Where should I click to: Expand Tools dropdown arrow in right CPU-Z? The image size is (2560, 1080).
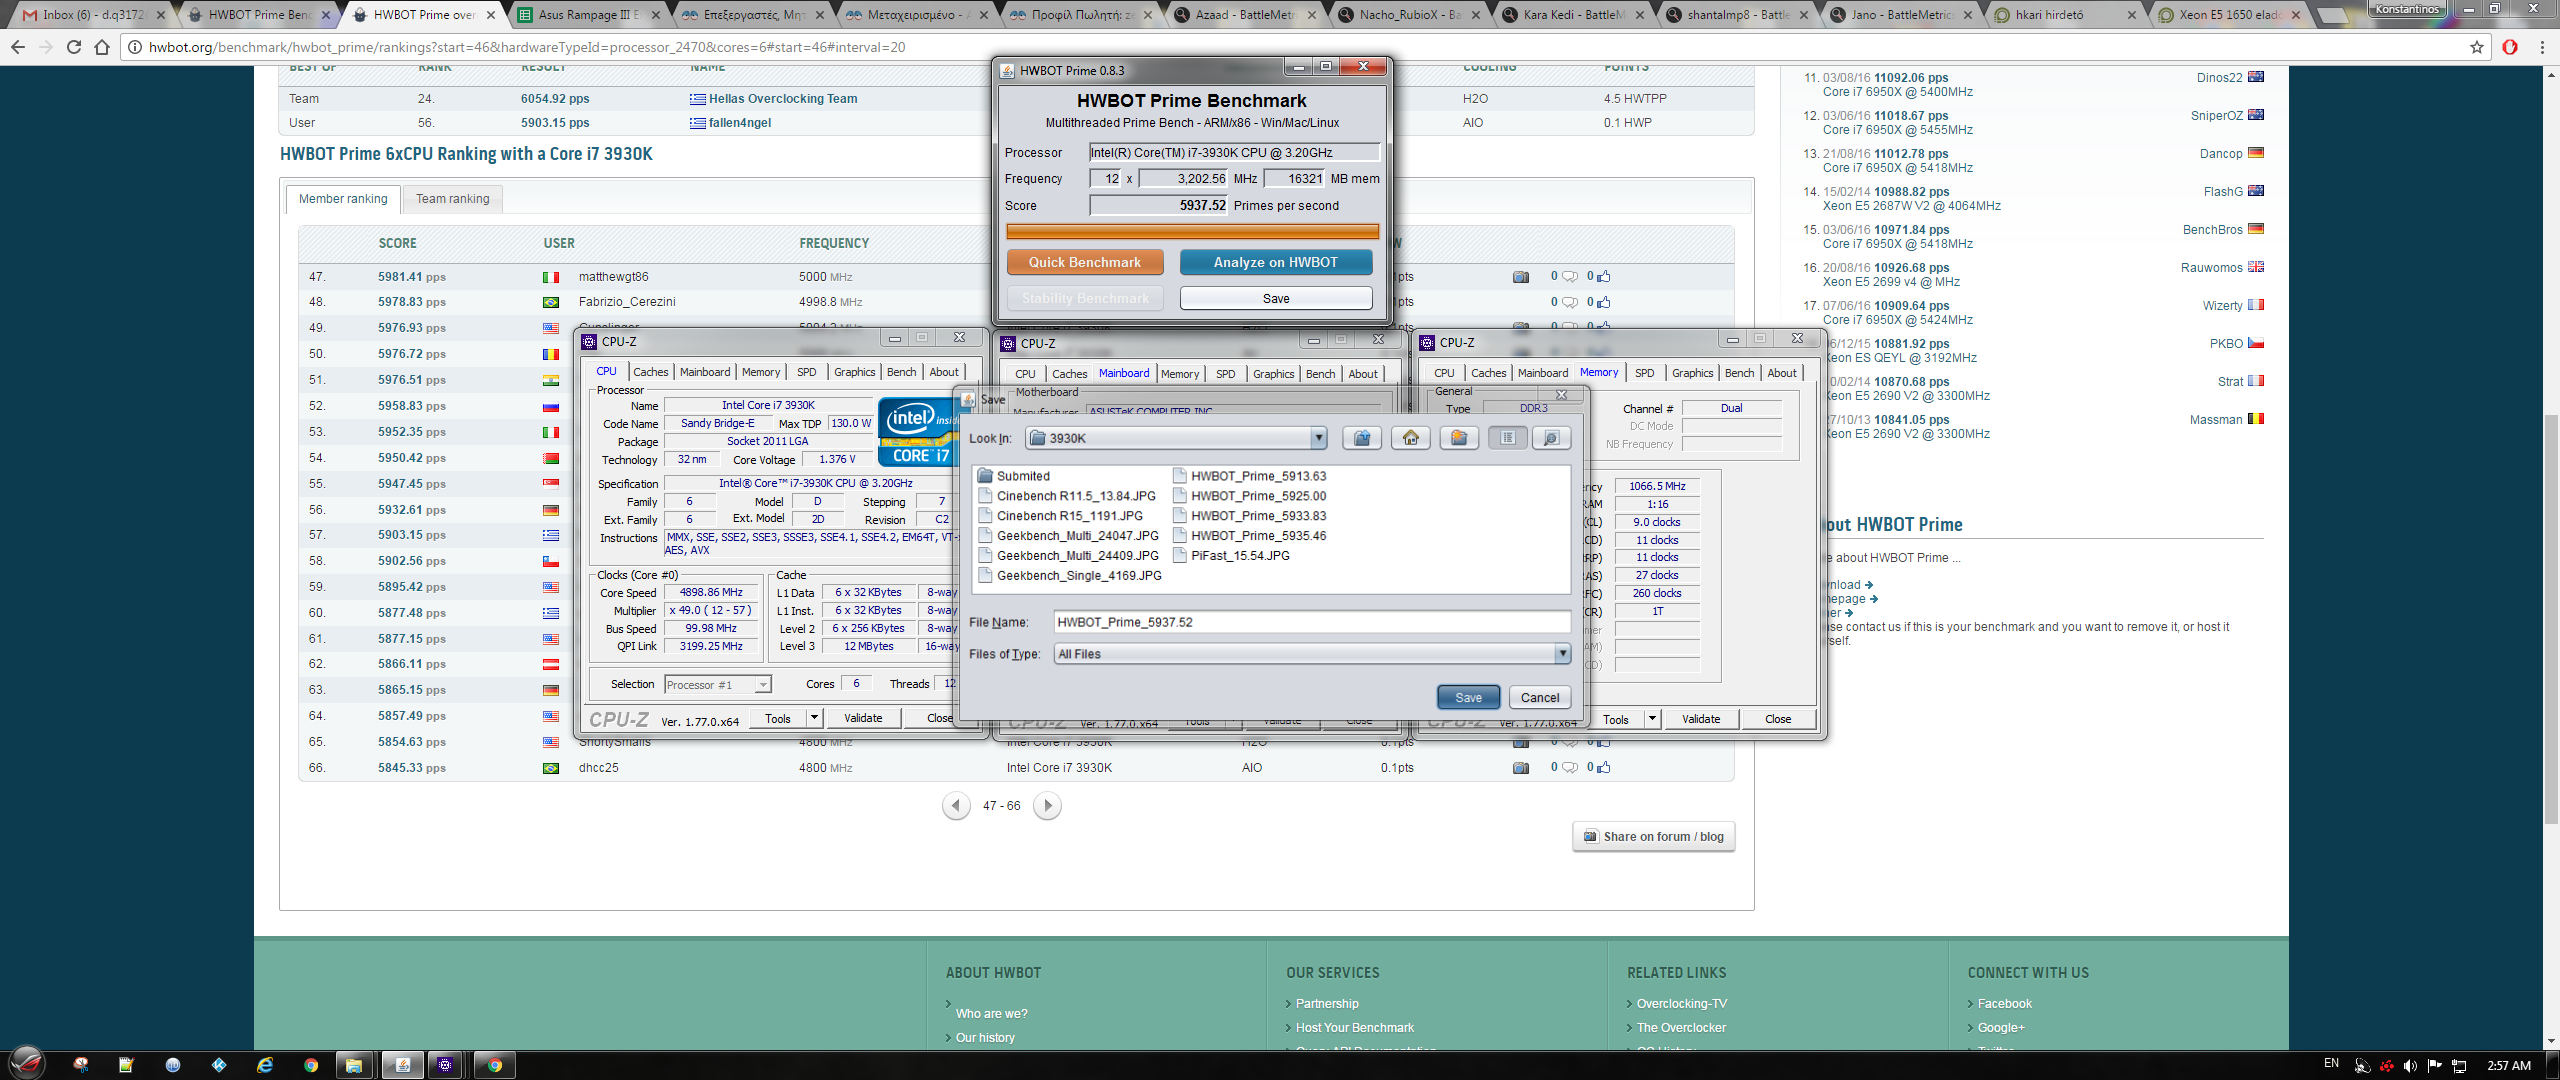[x=1652, y=719]
